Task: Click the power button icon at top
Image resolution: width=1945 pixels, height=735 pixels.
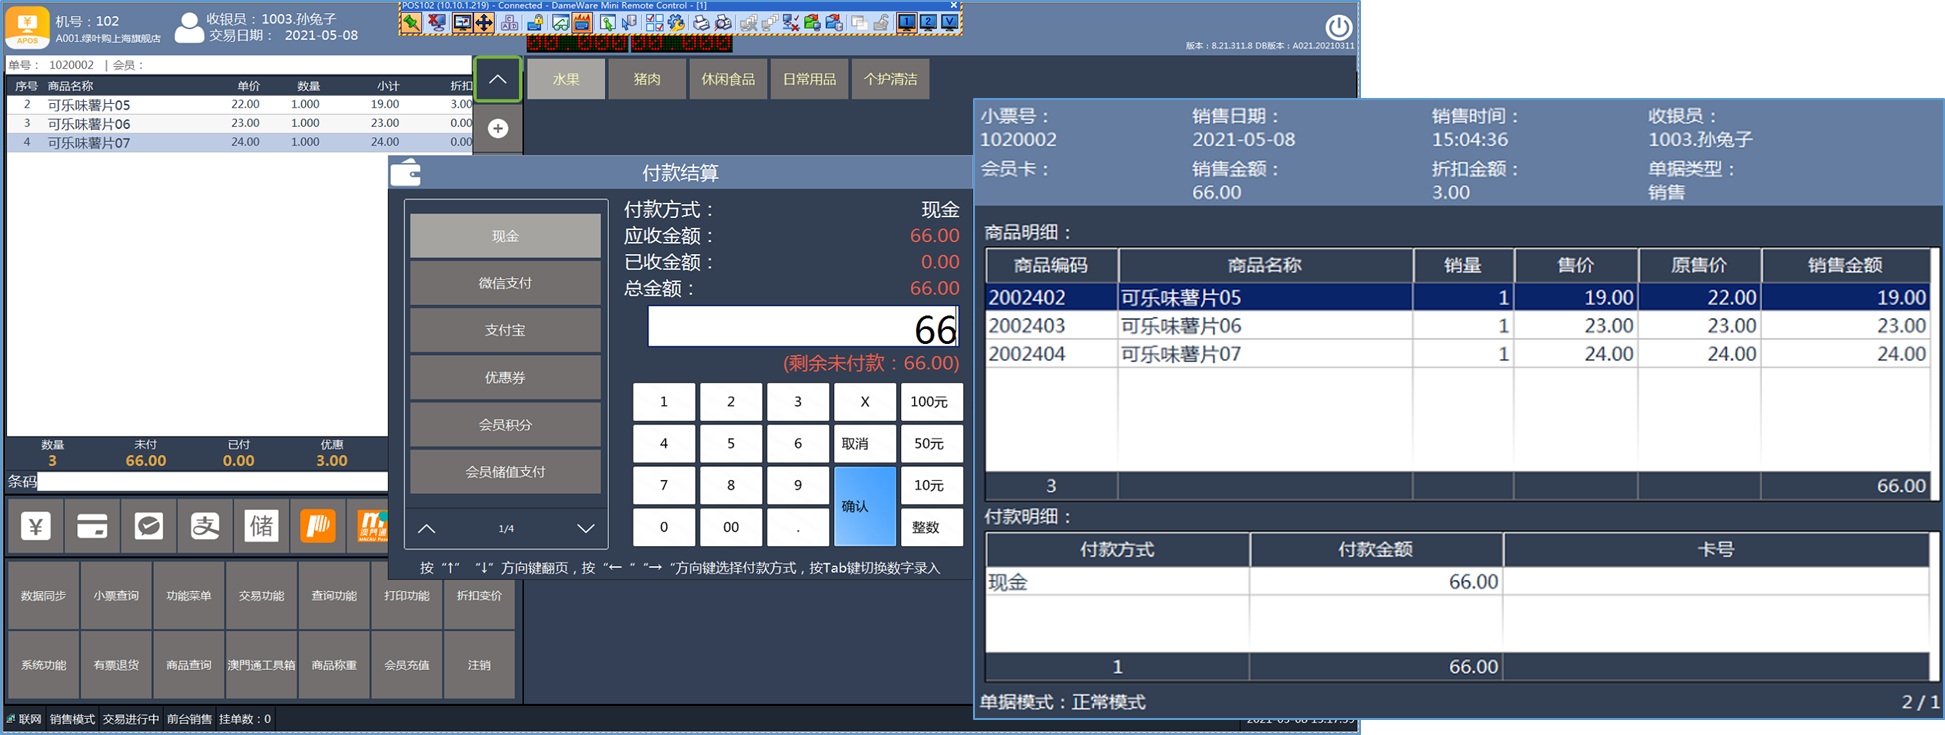Action: coord(1338,27)
